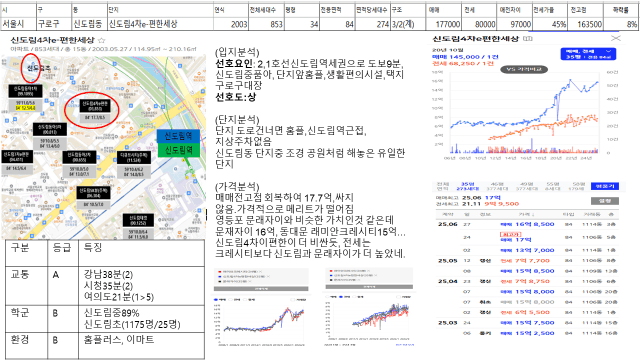Image resolution: width=640 pixels, height=360 pixels.
Task: Click the green 신도림역 map label
Action: pyautogui.click(x=178, y=150)
